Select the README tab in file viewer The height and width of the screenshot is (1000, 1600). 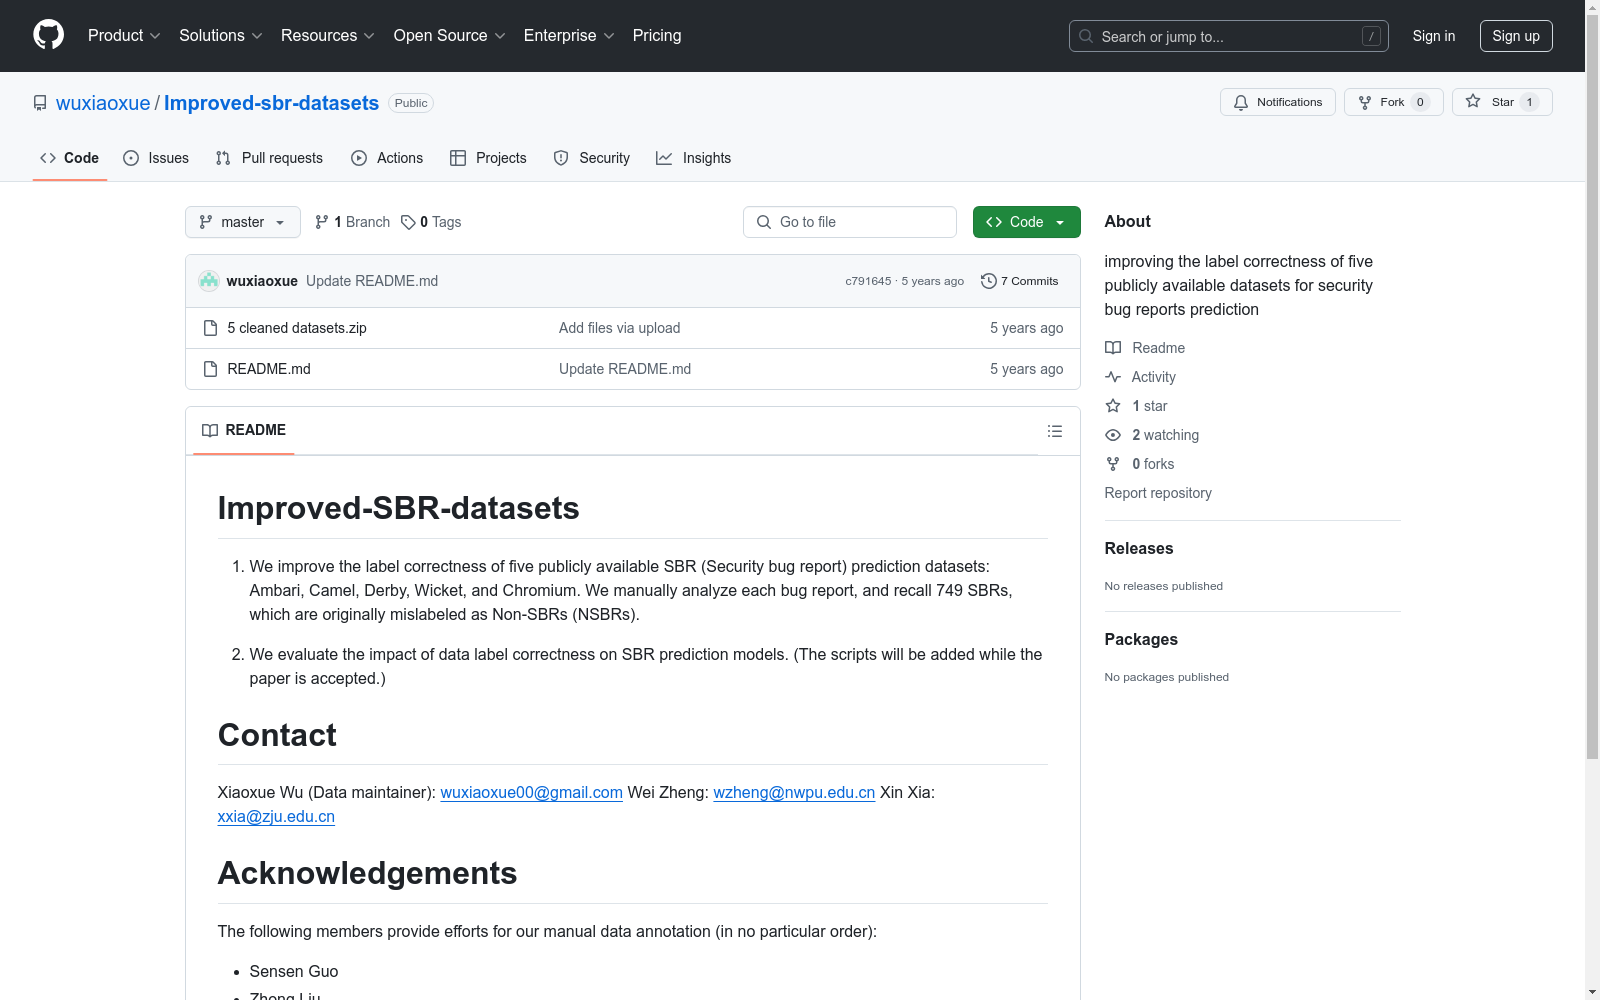tap(244, 430)
